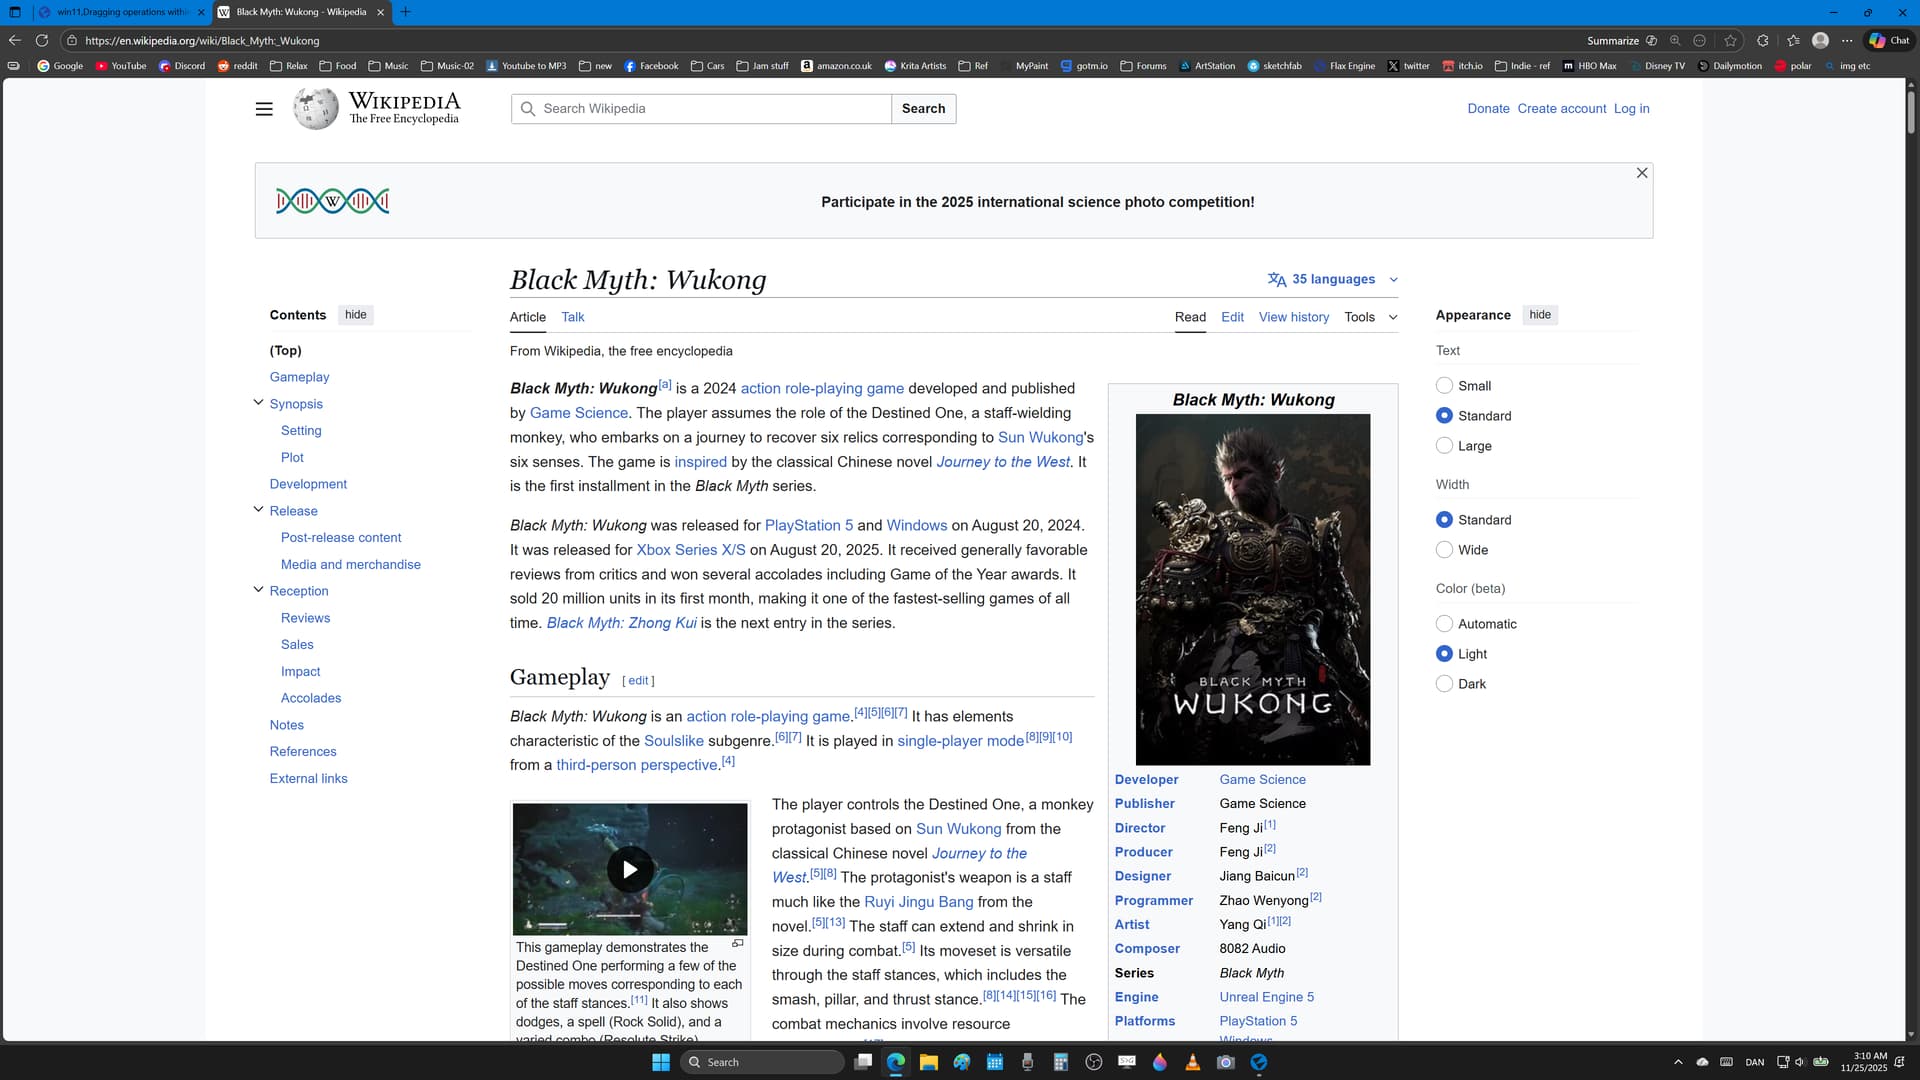Screen dimensions: 1920x1080
Task: Open the Tools dropdown menu
Action: 1370,317
